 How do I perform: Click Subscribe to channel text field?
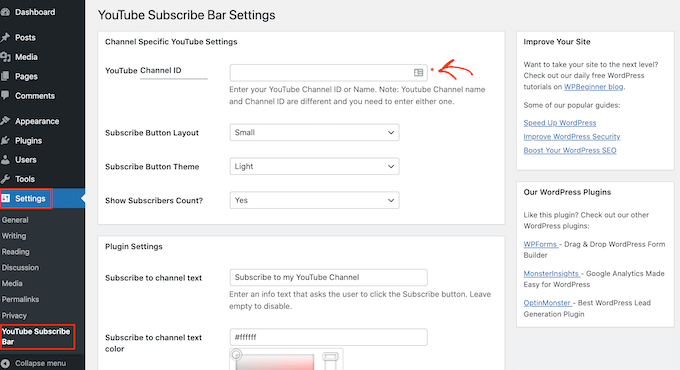coord(328,277)
